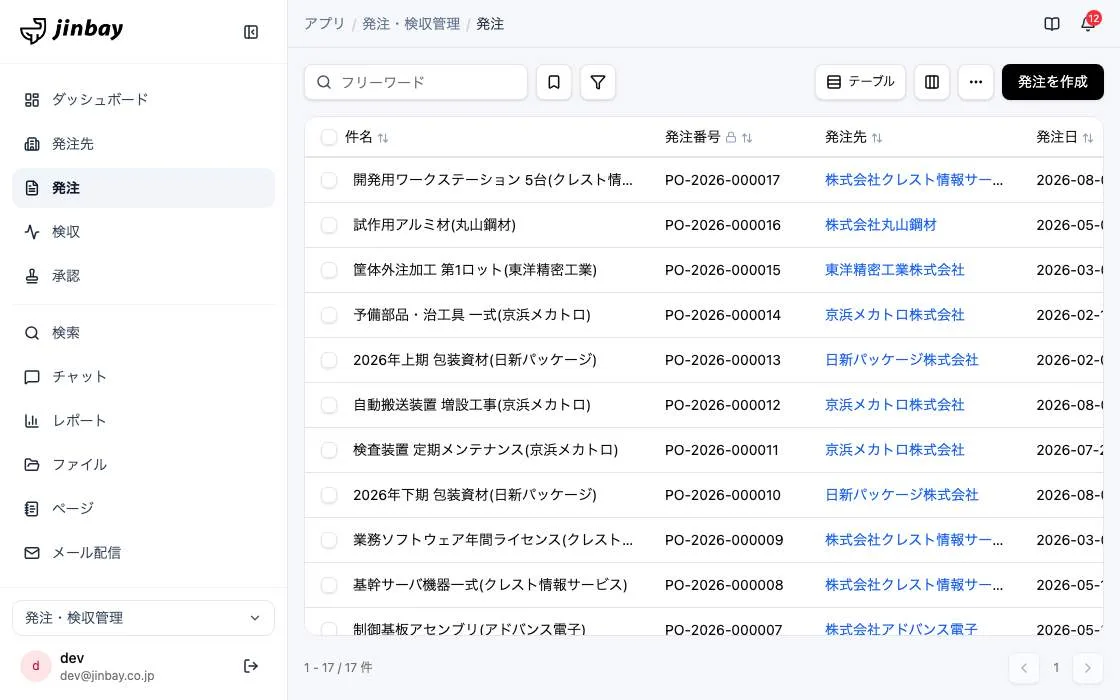1120x700 pixels.
Task: Select 発注 in sidebar
Action: click(144, 188)
